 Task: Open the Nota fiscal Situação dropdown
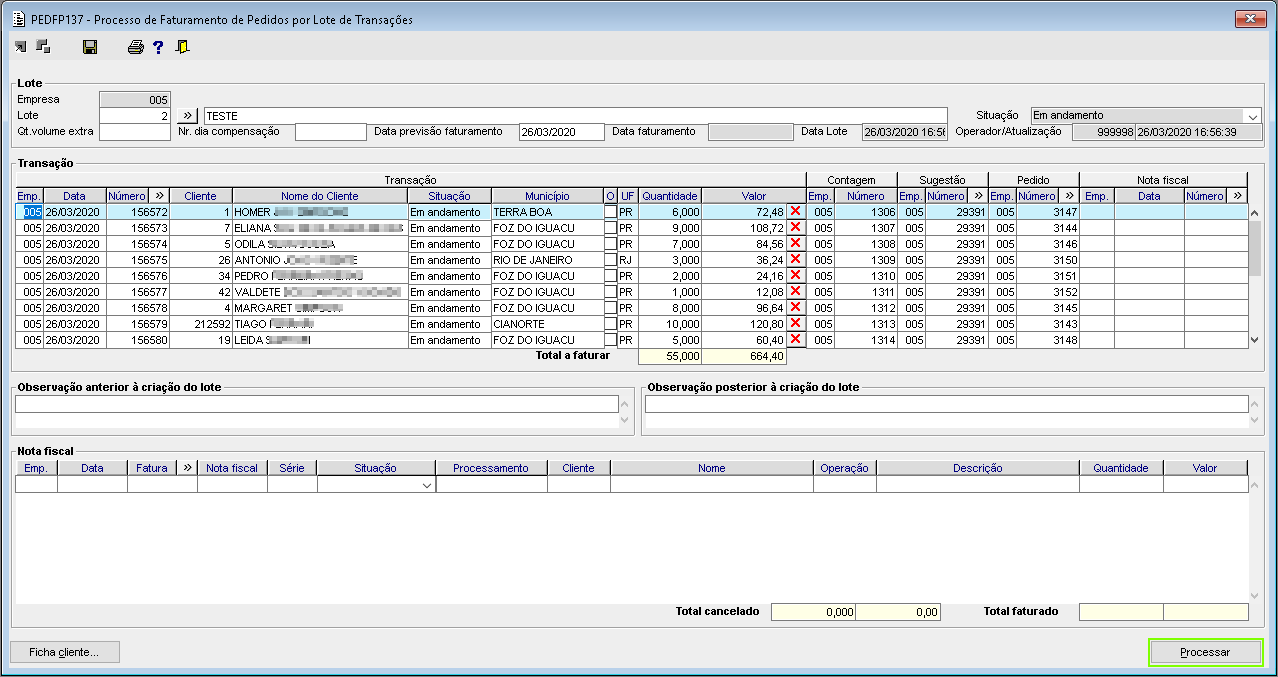coord(427,485)
